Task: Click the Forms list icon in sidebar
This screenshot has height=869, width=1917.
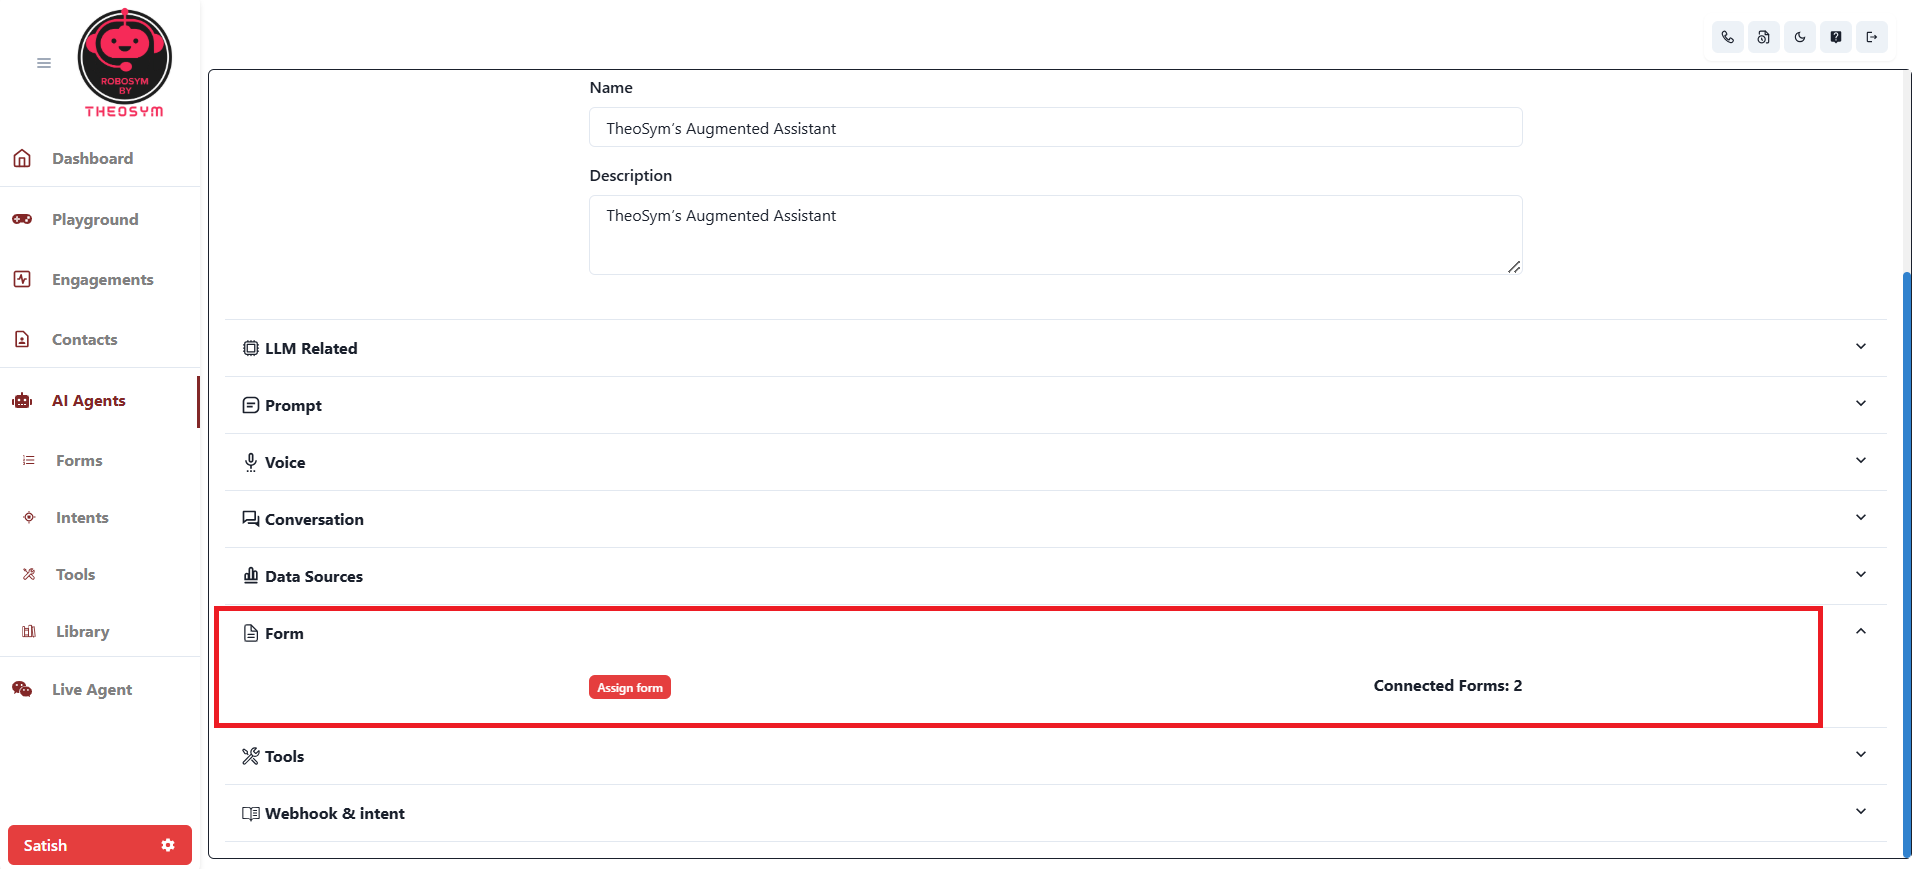Action: (x=29, y=460)
